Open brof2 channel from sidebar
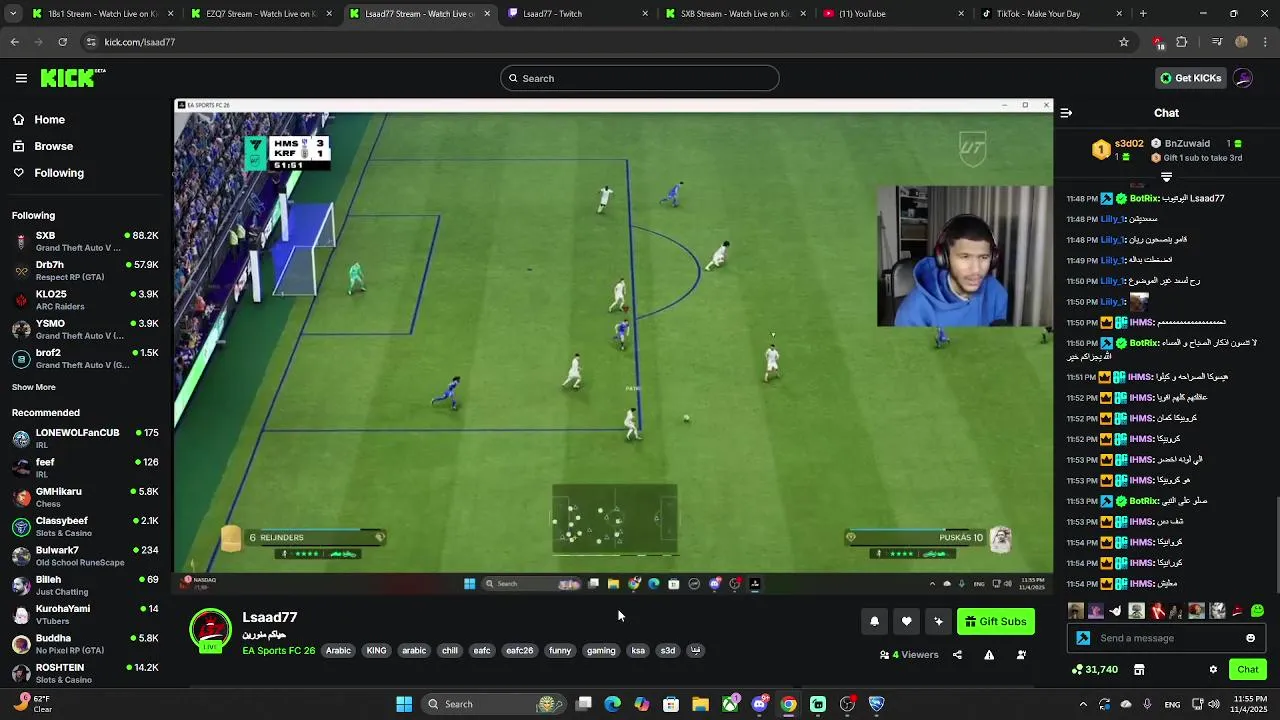Viewport: 1280px width, 720px height. (x=85, y=358)
